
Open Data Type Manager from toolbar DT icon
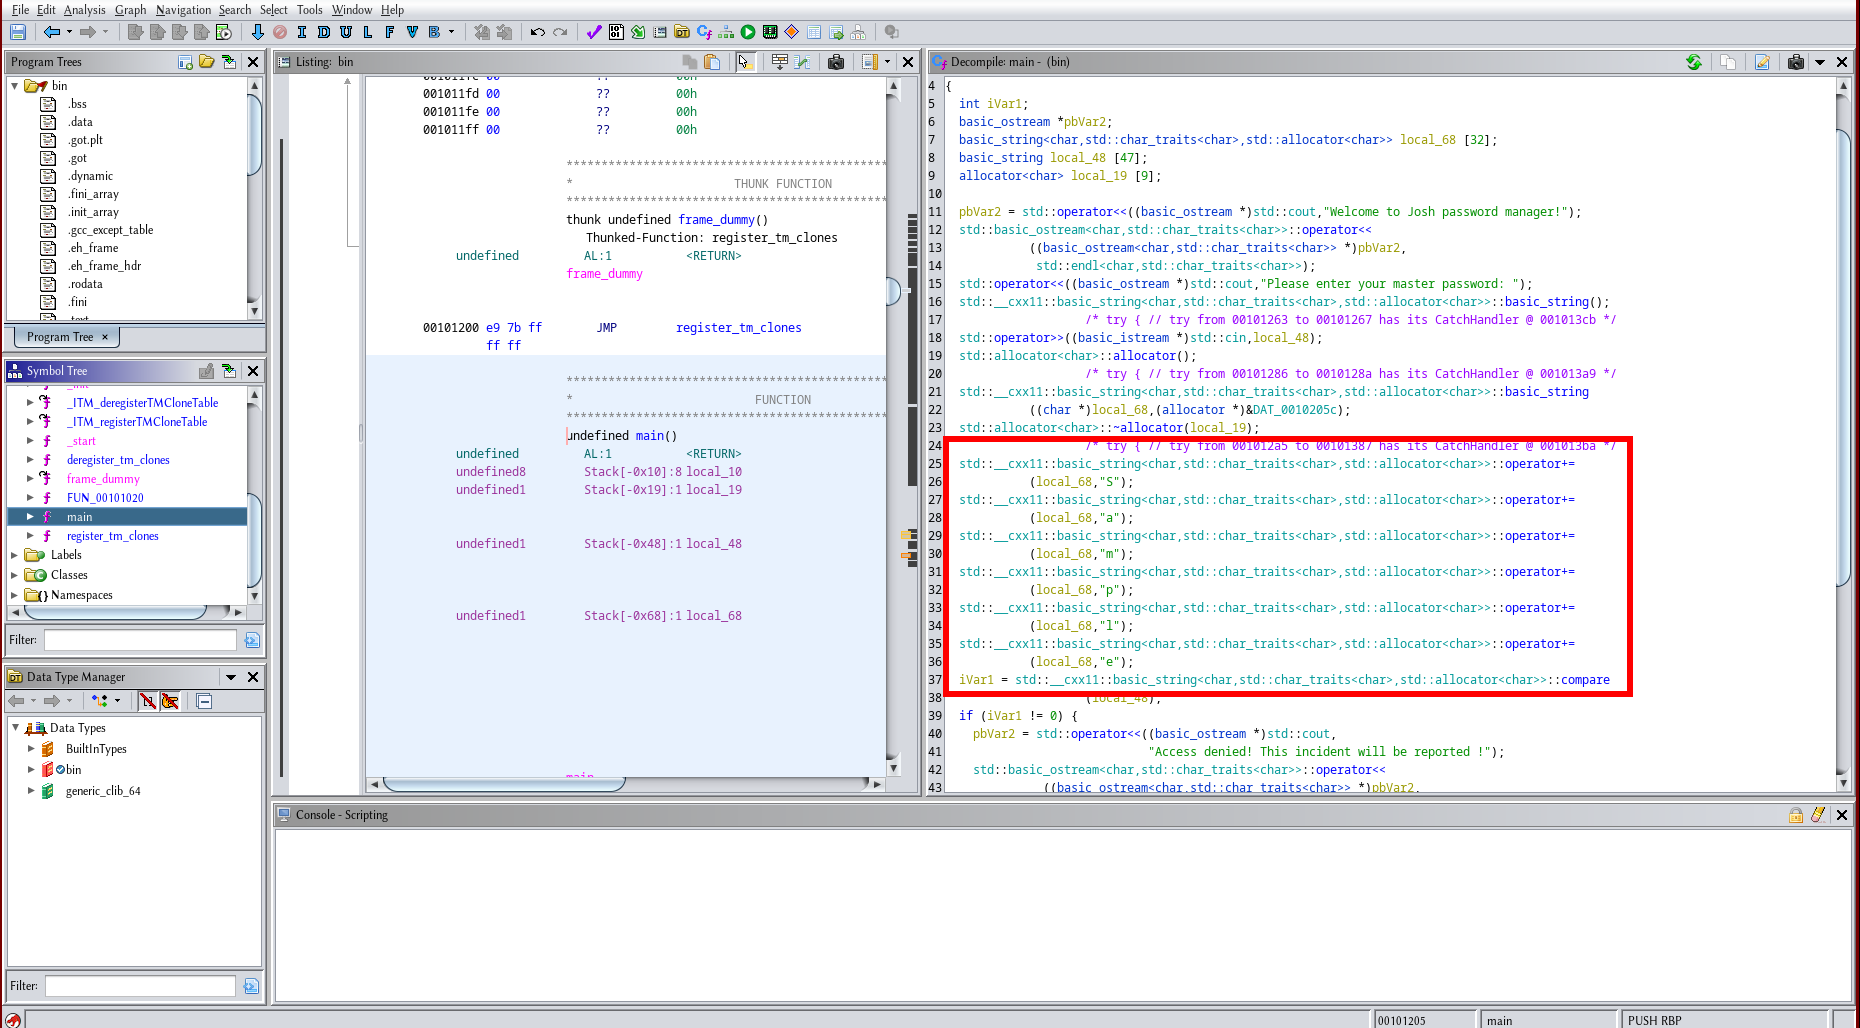click(682, 32)
